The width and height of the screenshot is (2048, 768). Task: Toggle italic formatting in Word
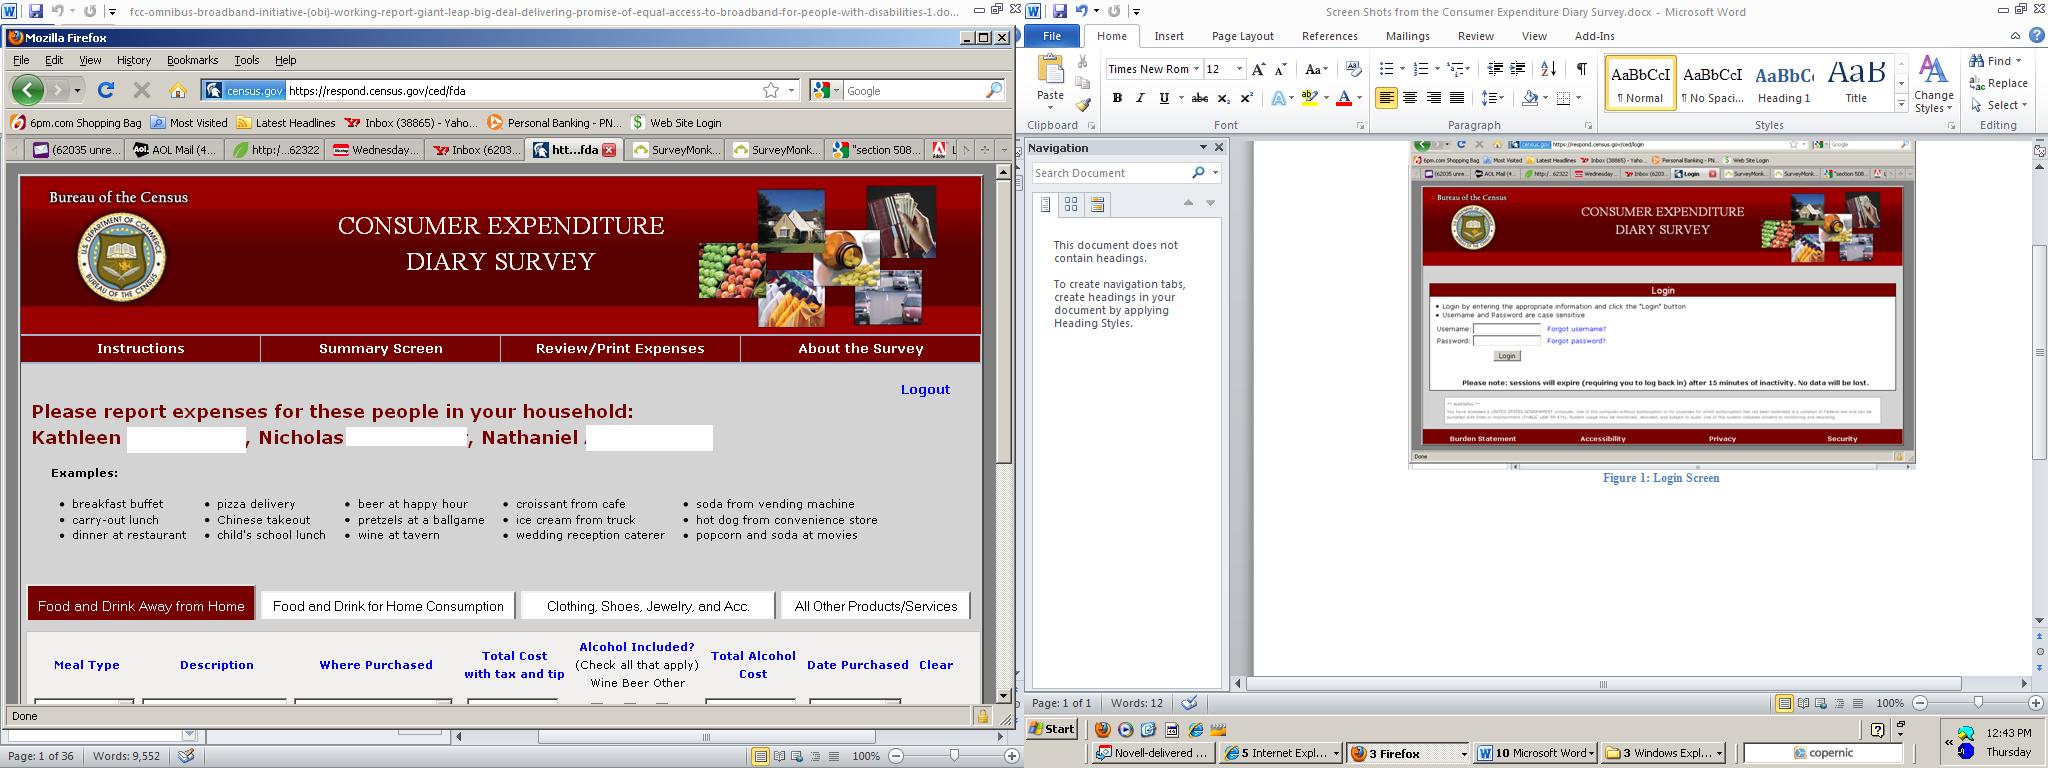point(1140,98)
